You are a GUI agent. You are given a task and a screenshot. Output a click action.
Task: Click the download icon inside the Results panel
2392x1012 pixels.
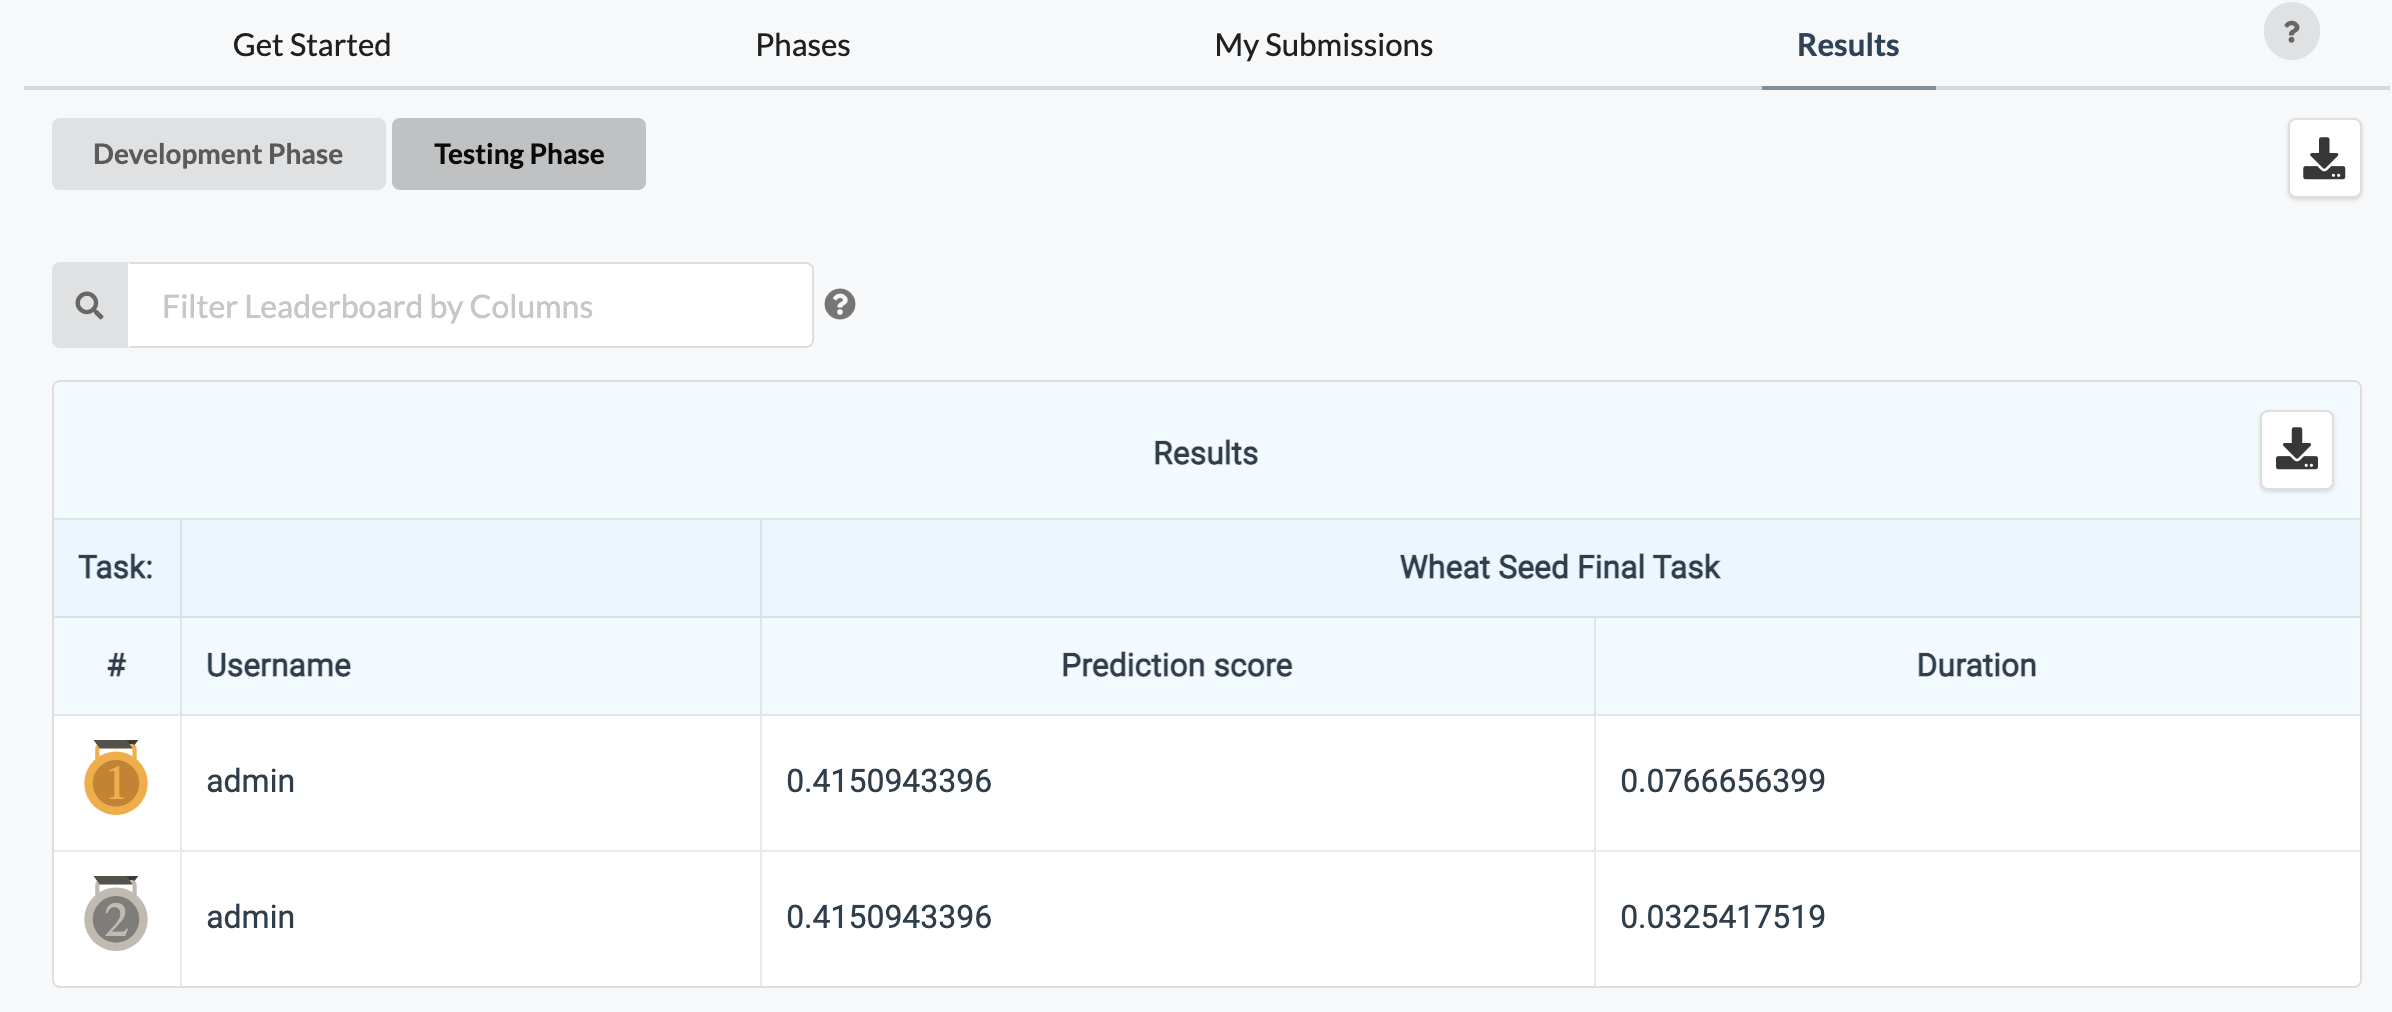coord(2296,450)
